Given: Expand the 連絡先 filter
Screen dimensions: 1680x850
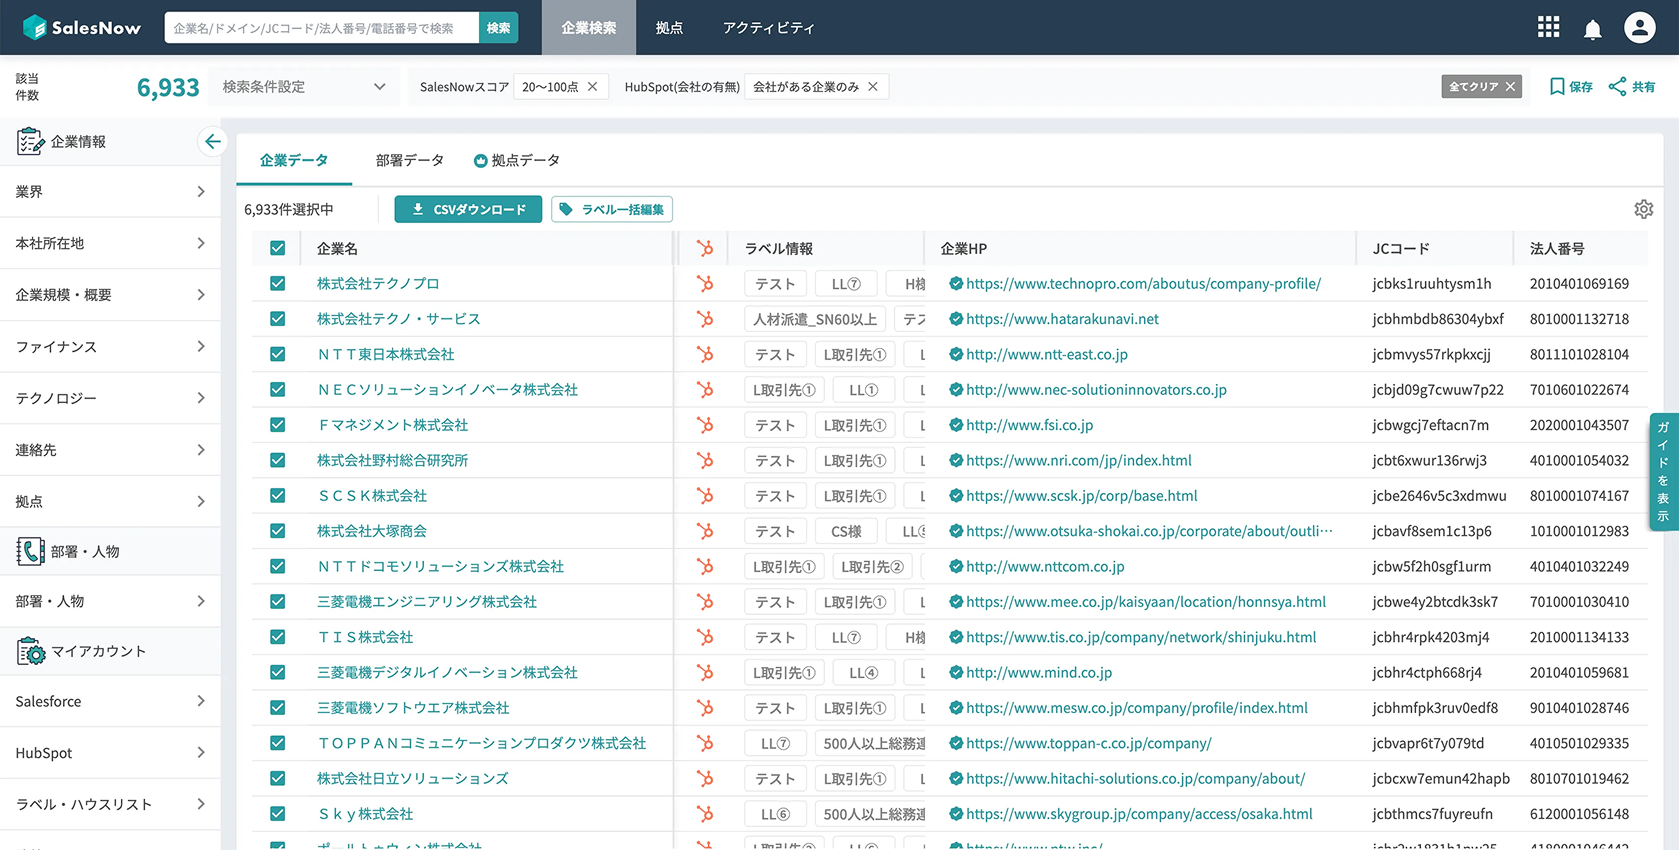Looking at the screenshot, I should tap(110, 450).
